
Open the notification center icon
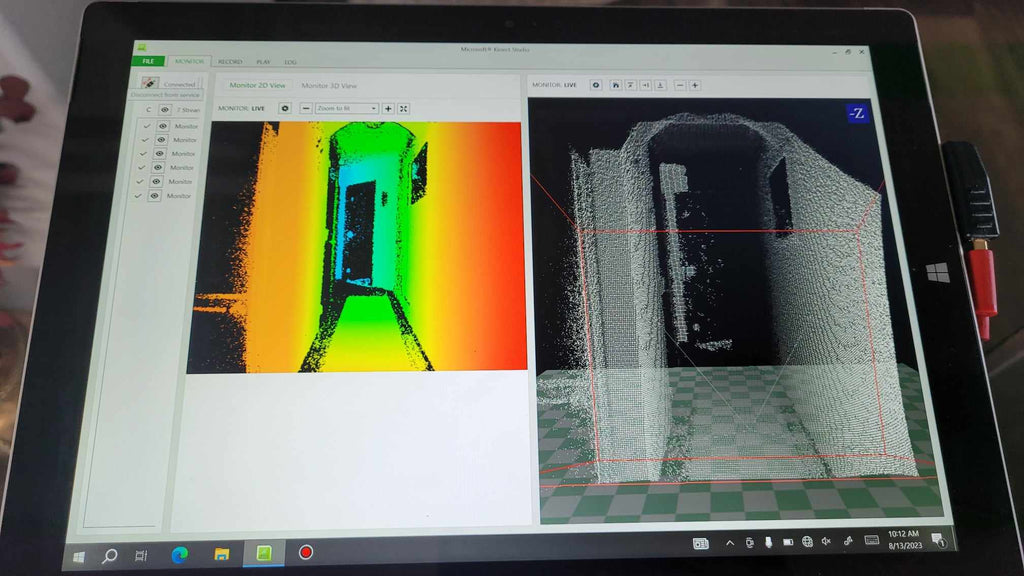click(x=938, y=539)
